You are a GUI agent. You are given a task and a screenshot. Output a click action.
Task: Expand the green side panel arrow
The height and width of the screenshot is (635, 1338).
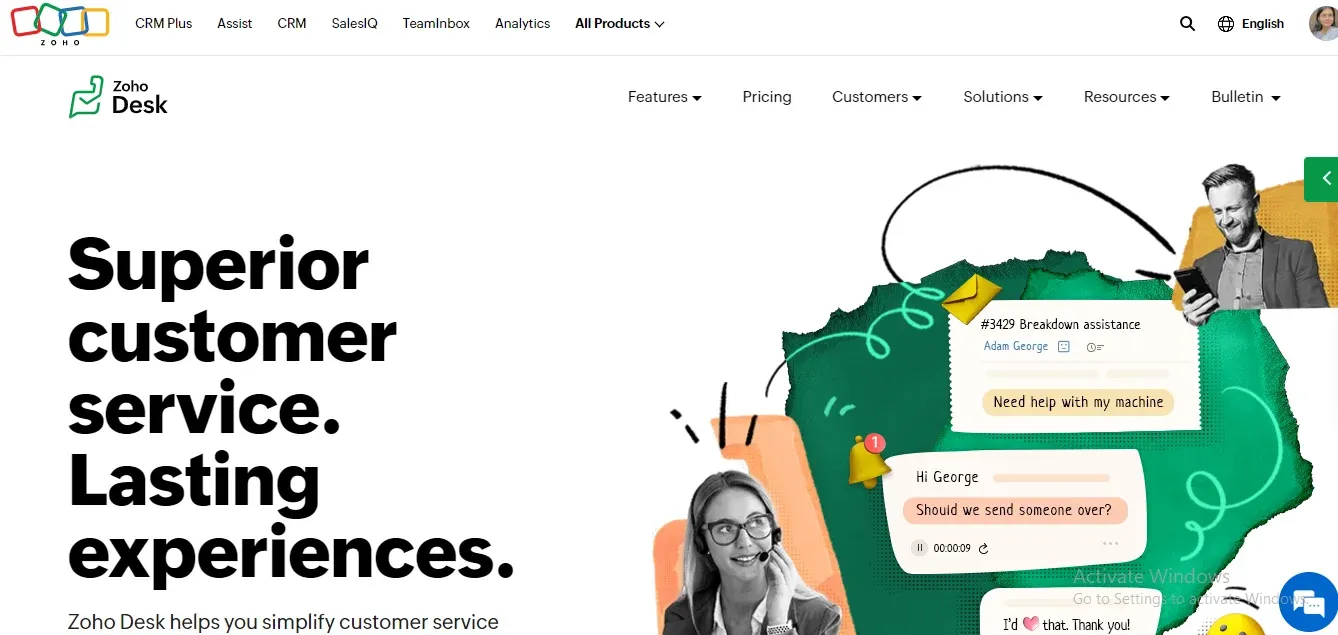click(1322, 179)
